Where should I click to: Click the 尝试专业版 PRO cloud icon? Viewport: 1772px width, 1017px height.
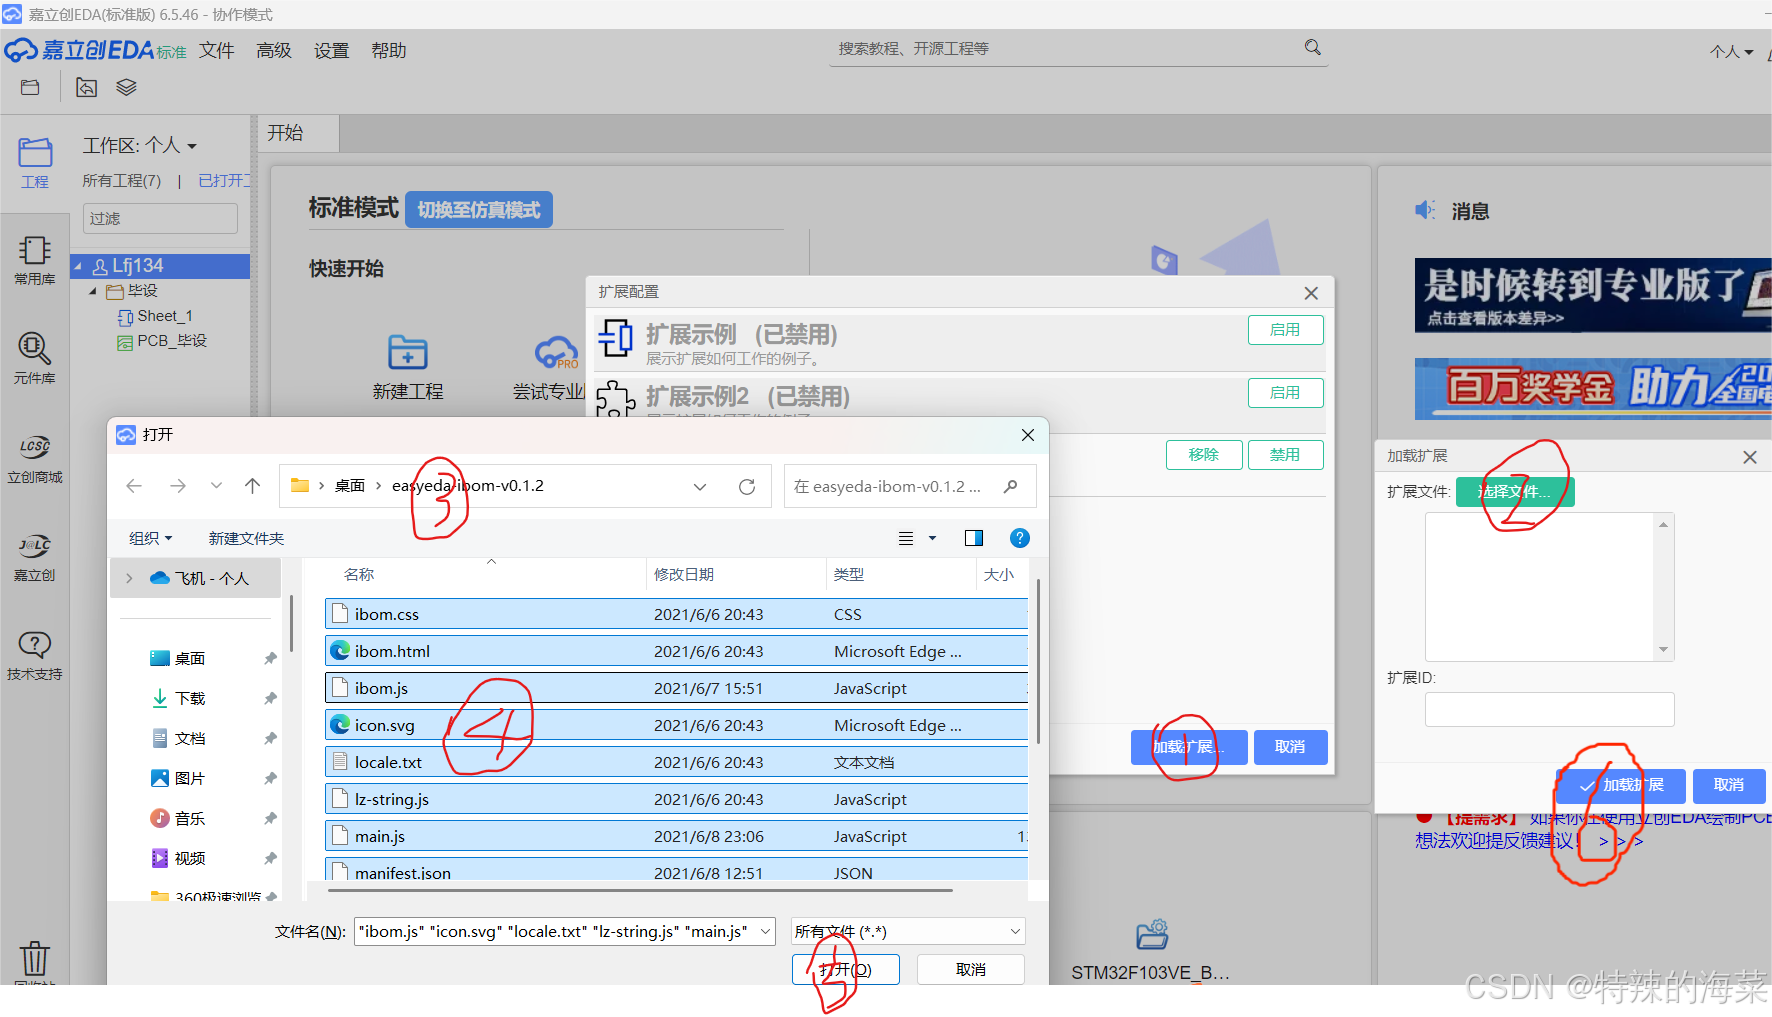tap(556, 352)
